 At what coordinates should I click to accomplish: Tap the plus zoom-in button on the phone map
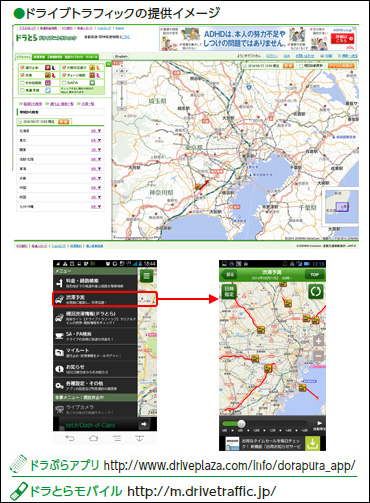[x=318, y=341]
